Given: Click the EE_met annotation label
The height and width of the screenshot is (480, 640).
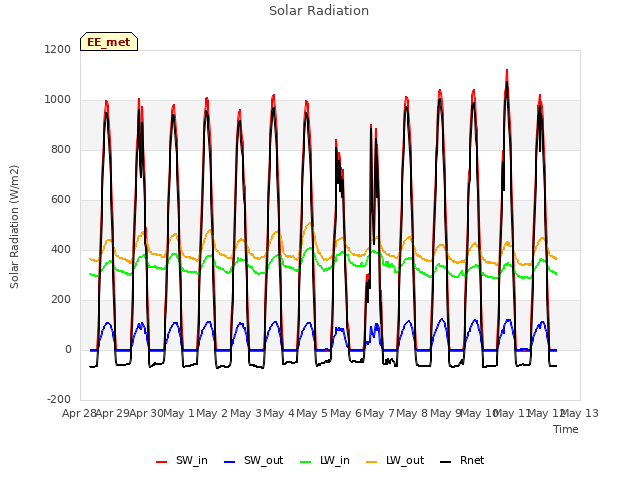Looking at the screenshot, I should 109,42.
